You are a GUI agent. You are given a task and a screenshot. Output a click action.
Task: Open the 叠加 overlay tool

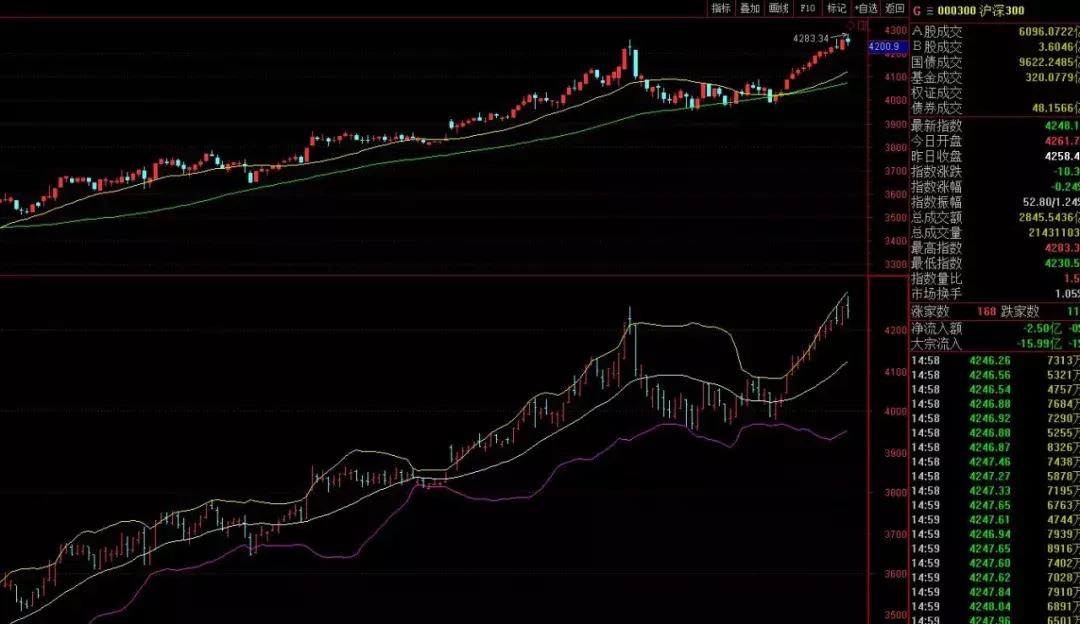tap(749, 8)
